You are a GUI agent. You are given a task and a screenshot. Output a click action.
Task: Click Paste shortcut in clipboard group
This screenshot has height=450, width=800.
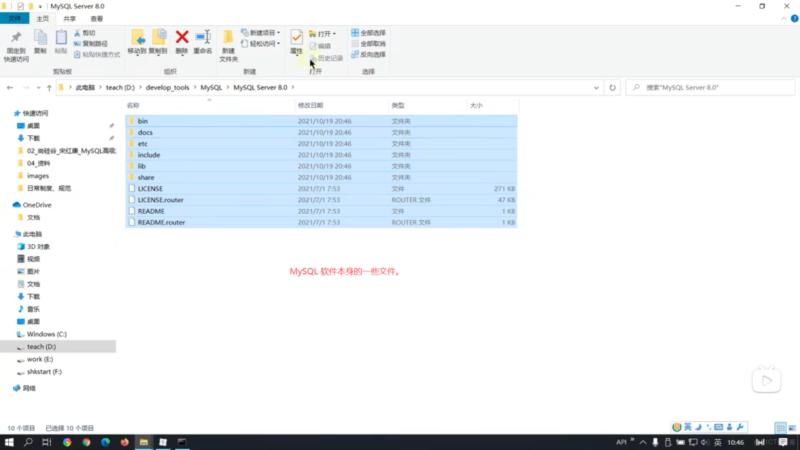[x=97, y=54]
